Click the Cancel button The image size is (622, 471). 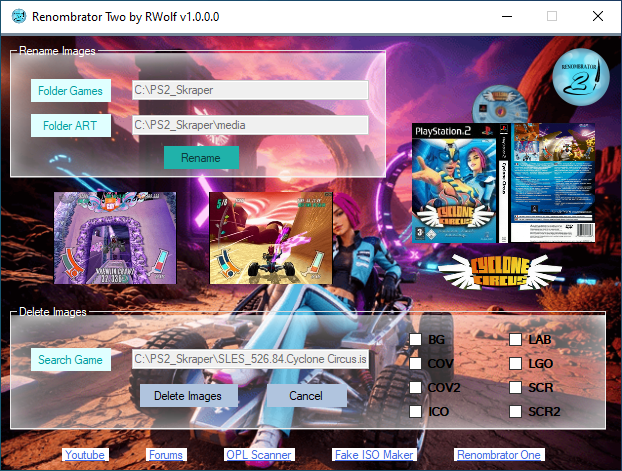306,396
